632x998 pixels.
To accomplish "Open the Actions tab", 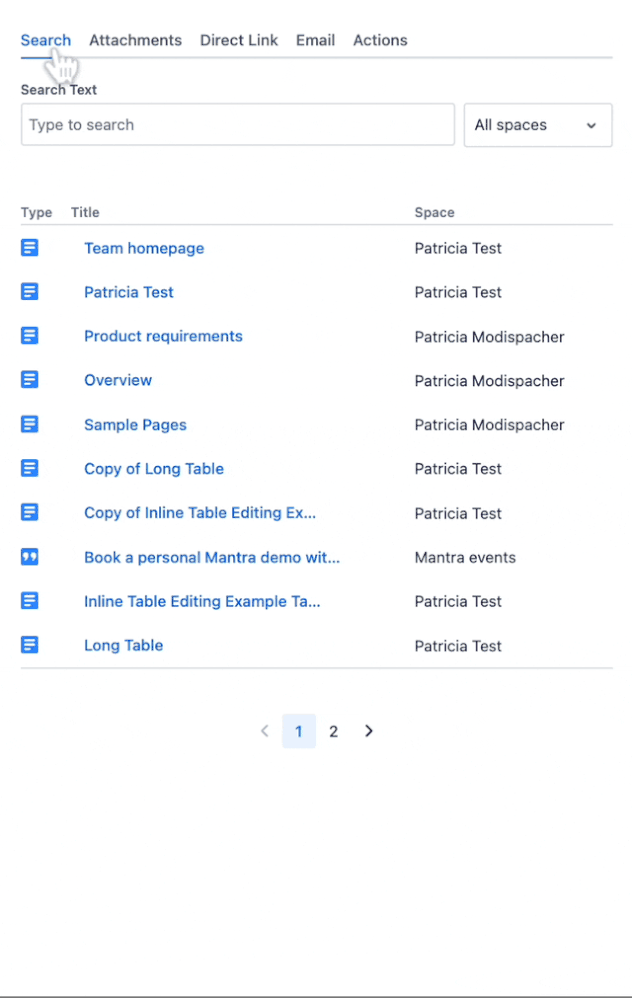I will (380, 40).
